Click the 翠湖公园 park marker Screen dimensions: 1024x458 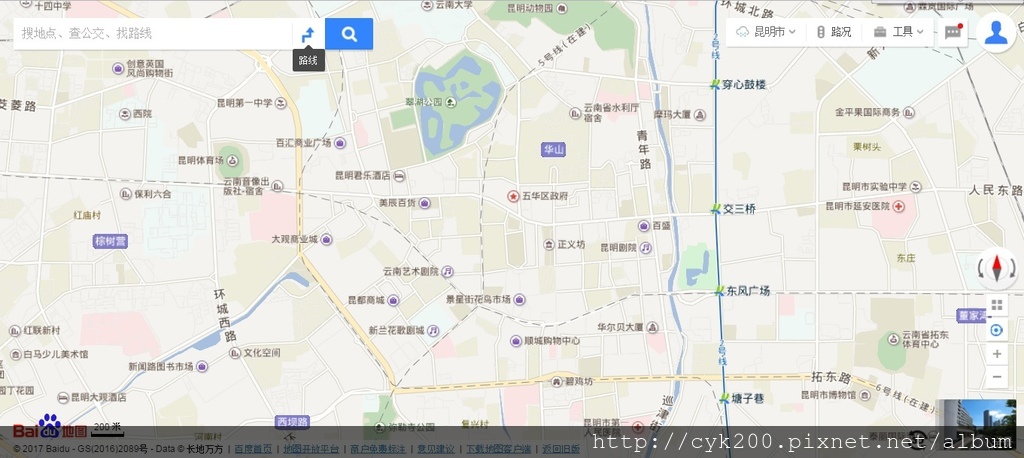pos(451,102)
